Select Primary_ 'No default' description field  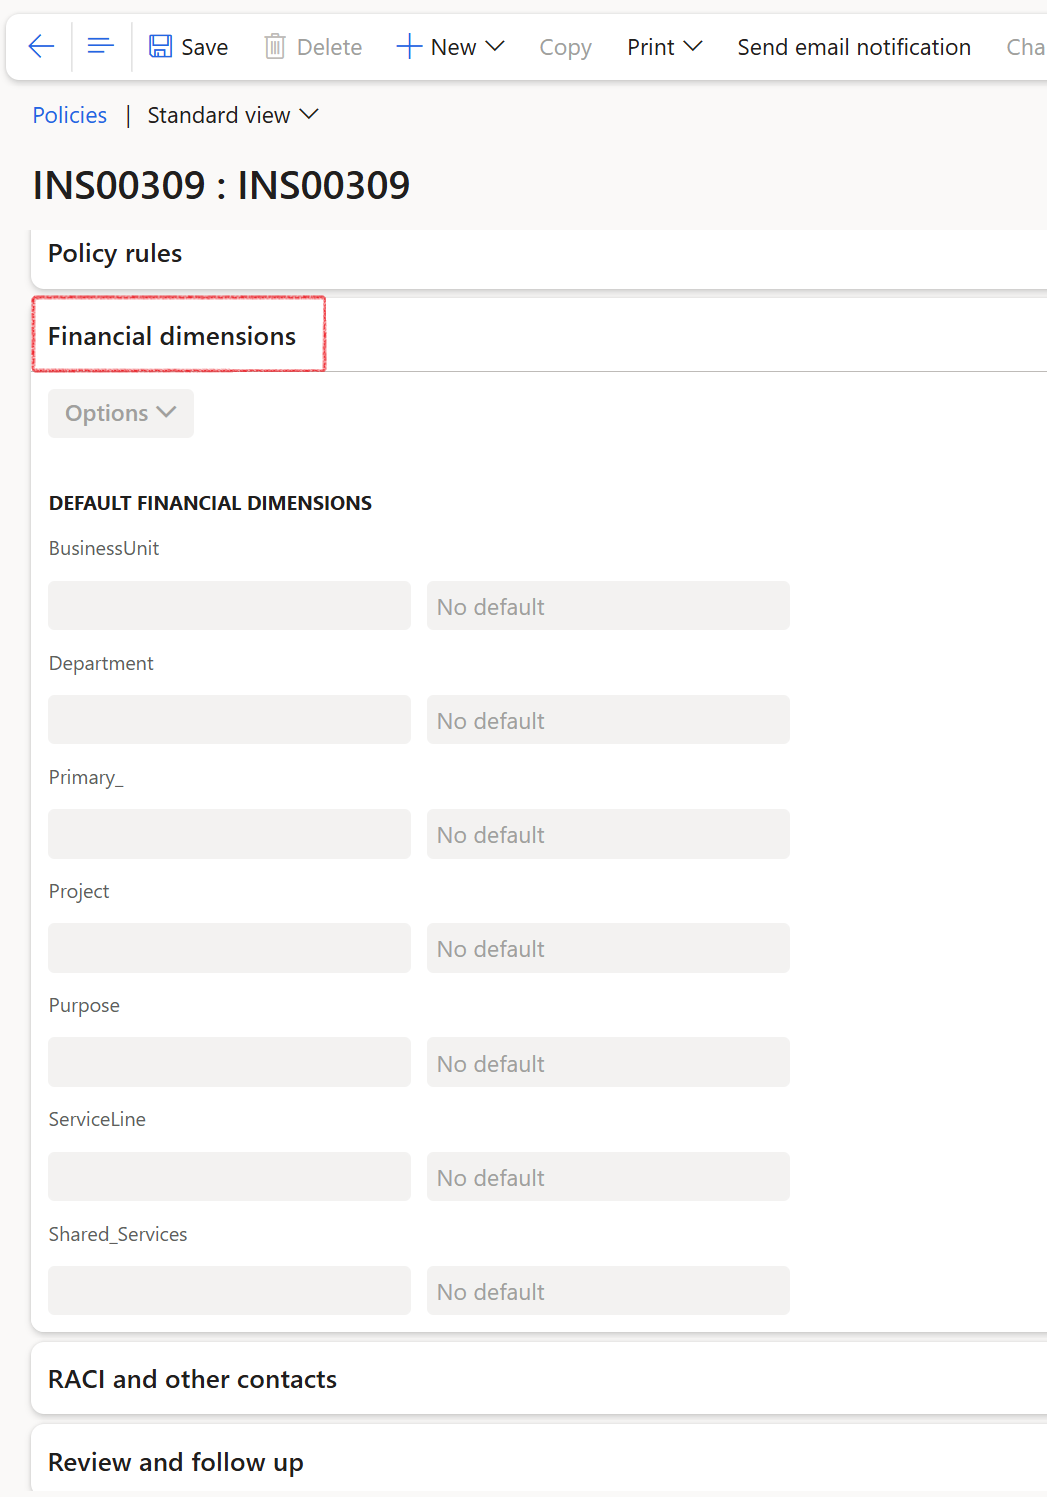608,834
